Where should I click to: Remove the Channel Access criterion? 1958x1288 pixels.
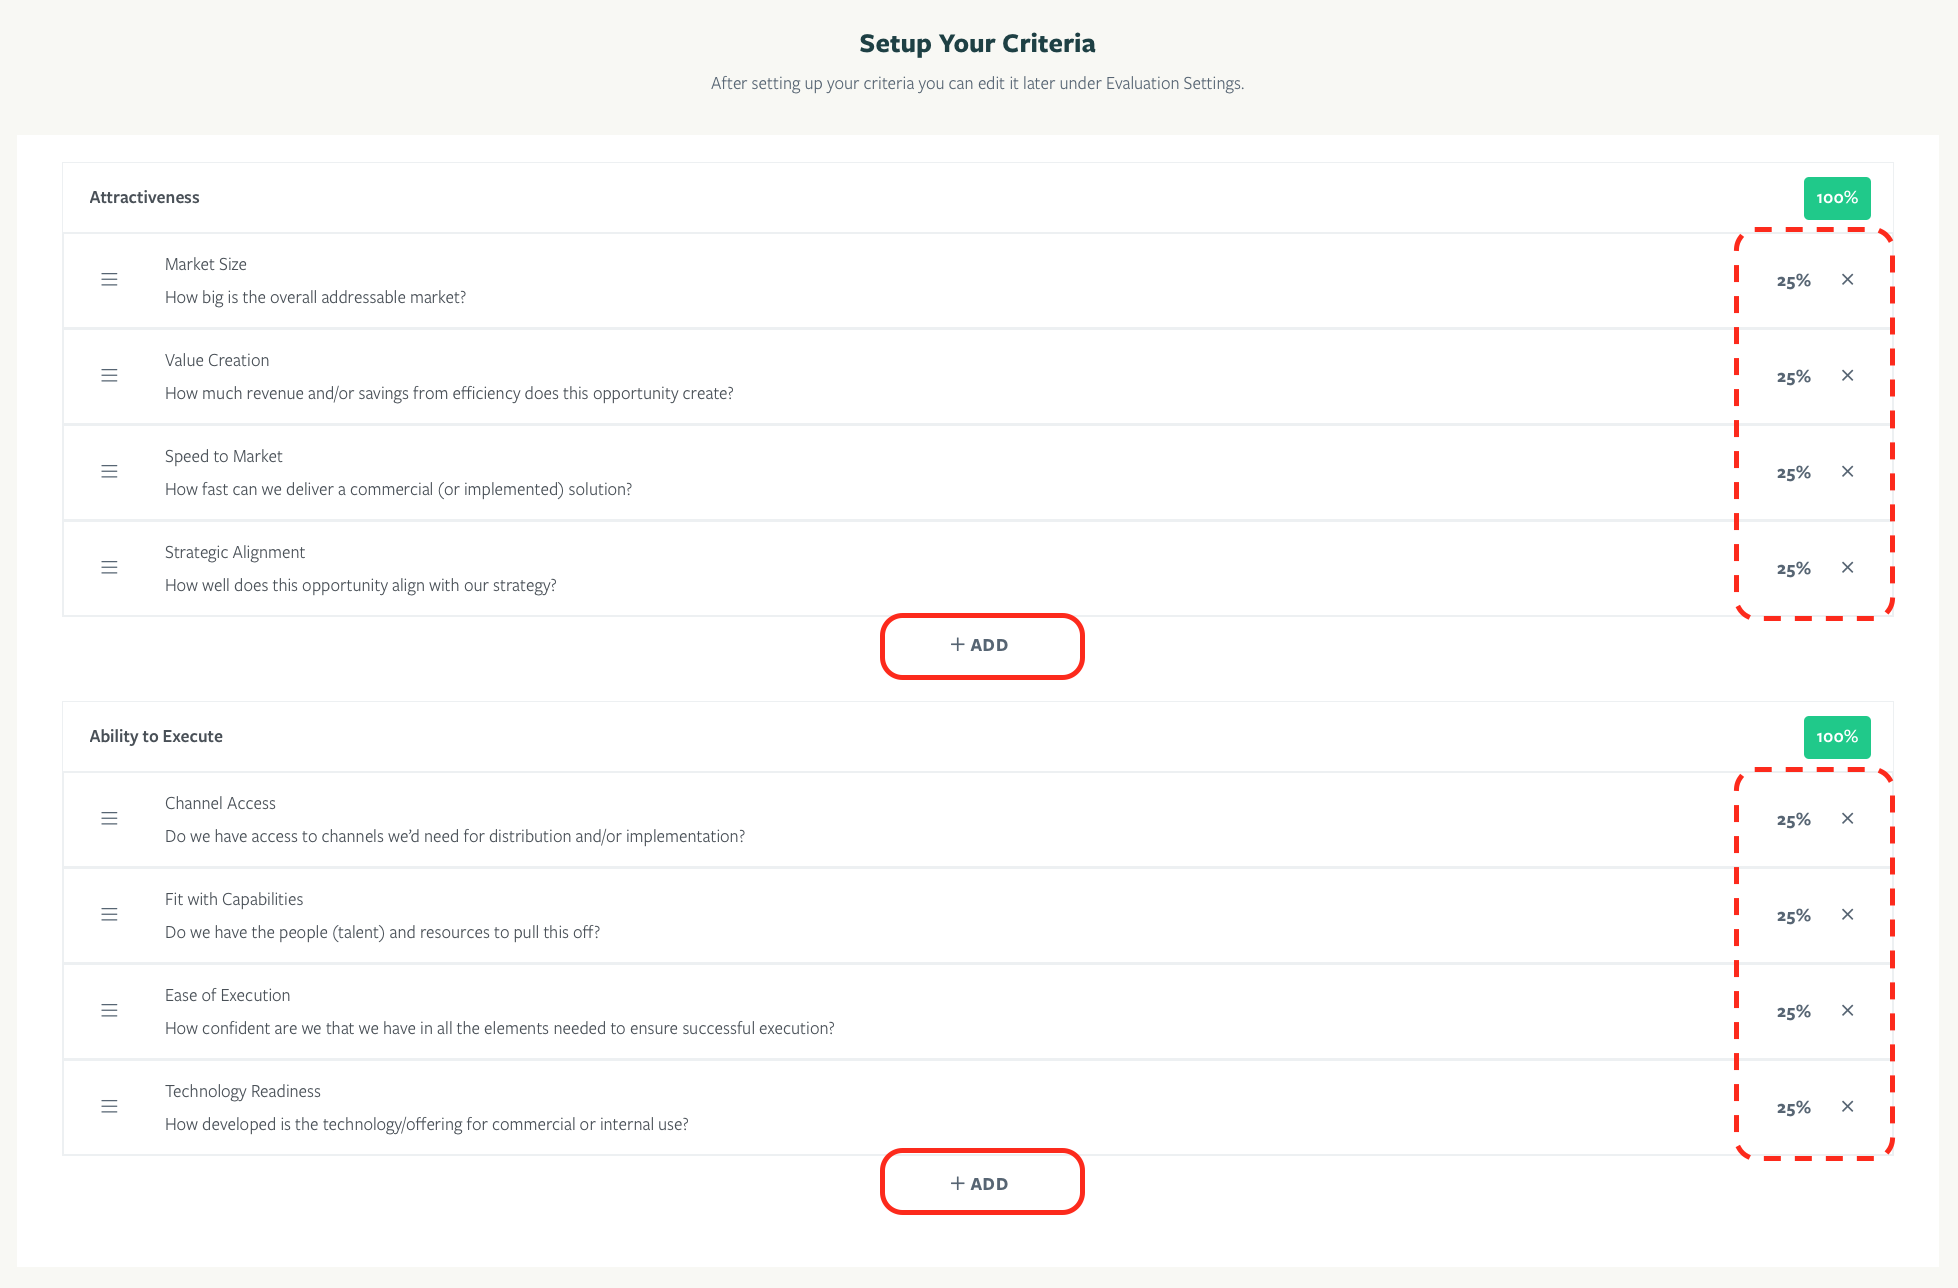(x=1847, y=818)
